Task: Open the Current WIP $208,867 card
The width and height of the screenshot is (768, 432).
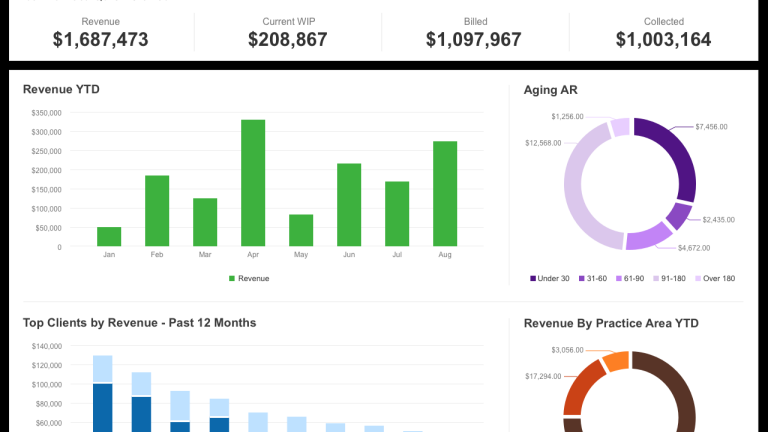Action: pyautogui.click(x=289, y=32)
